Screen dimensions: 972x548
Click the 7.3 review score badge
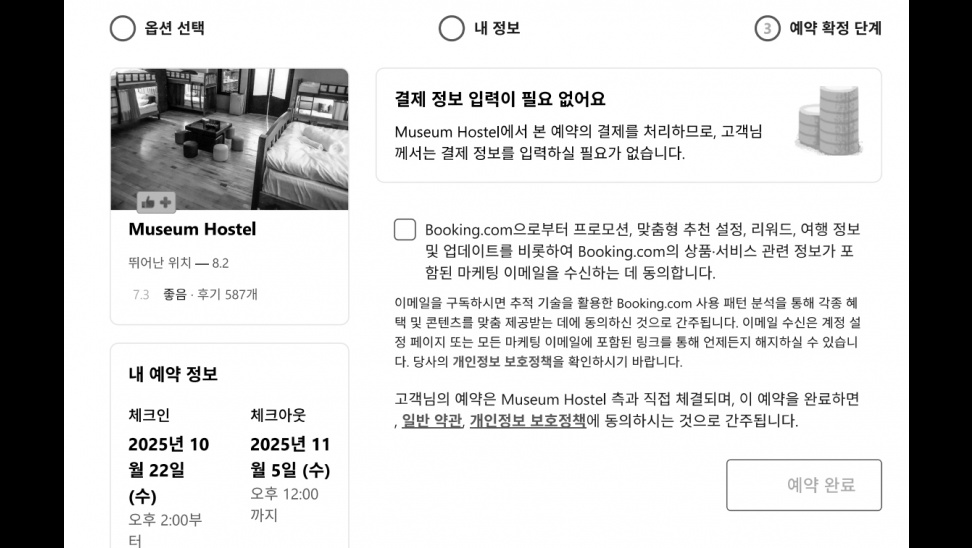pyautogui.click(x=141, y=294)
